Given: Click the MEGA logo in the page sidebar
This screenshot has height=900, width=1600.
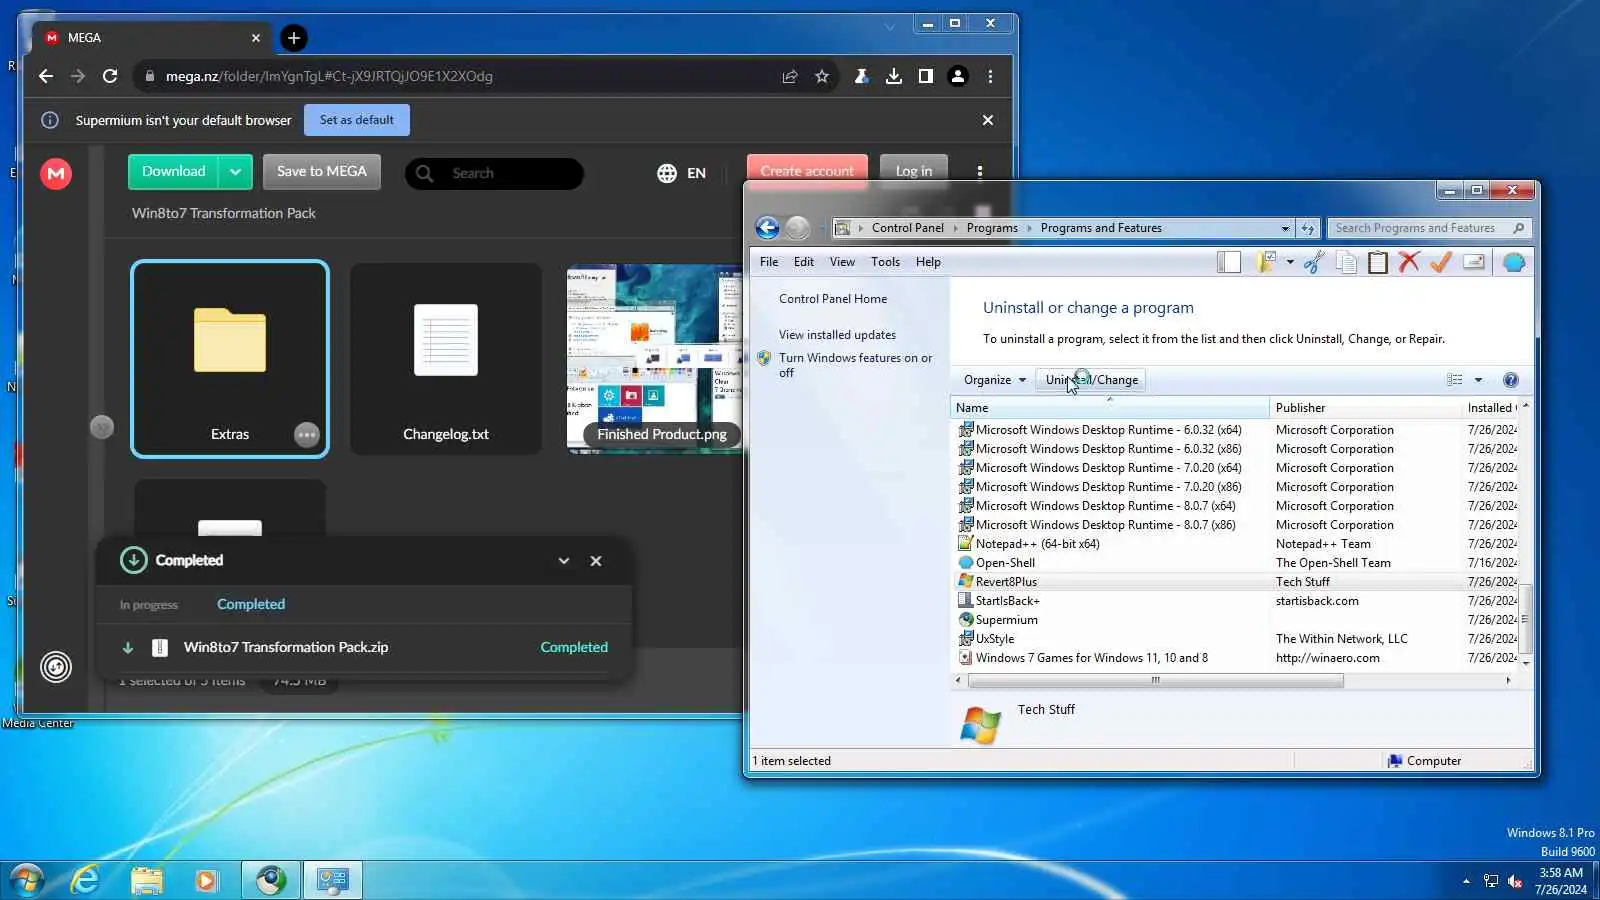Looking at the screenshot, I should coord(56,174).
